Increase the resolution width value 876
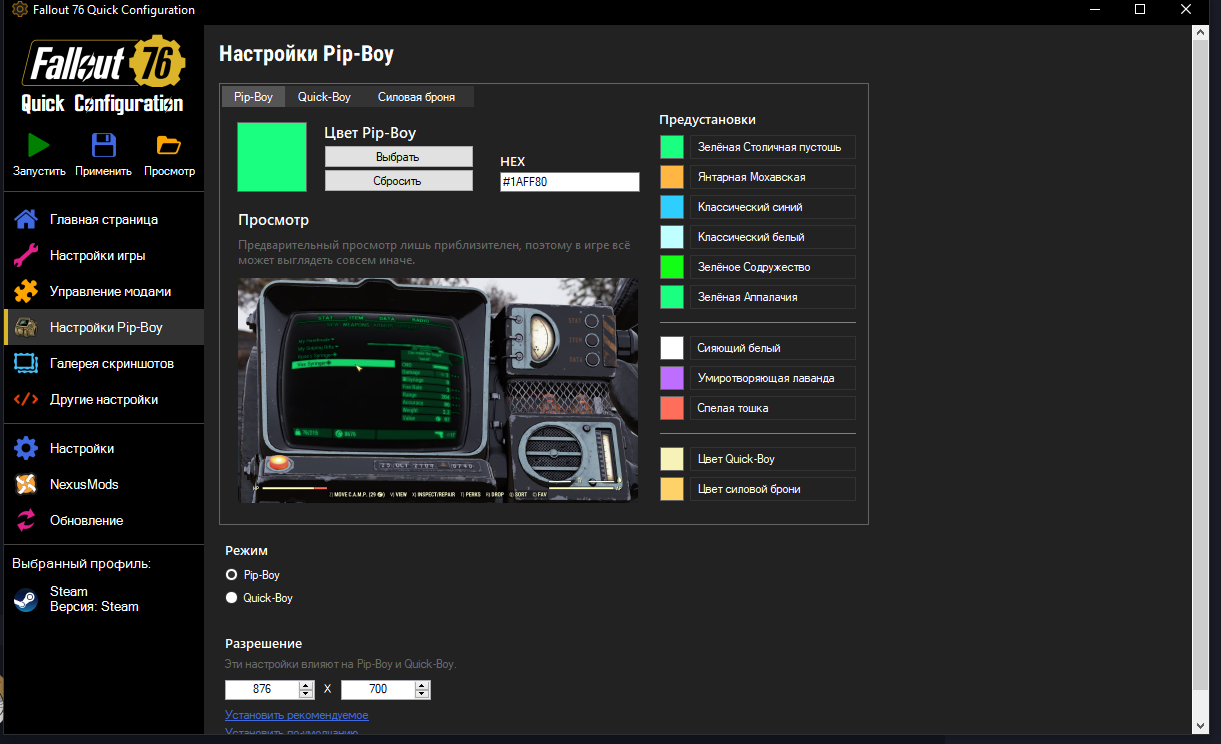Image resolution: width=1221 pixels, height=744 pixels. pyautogui.click(x=306, y=685)
